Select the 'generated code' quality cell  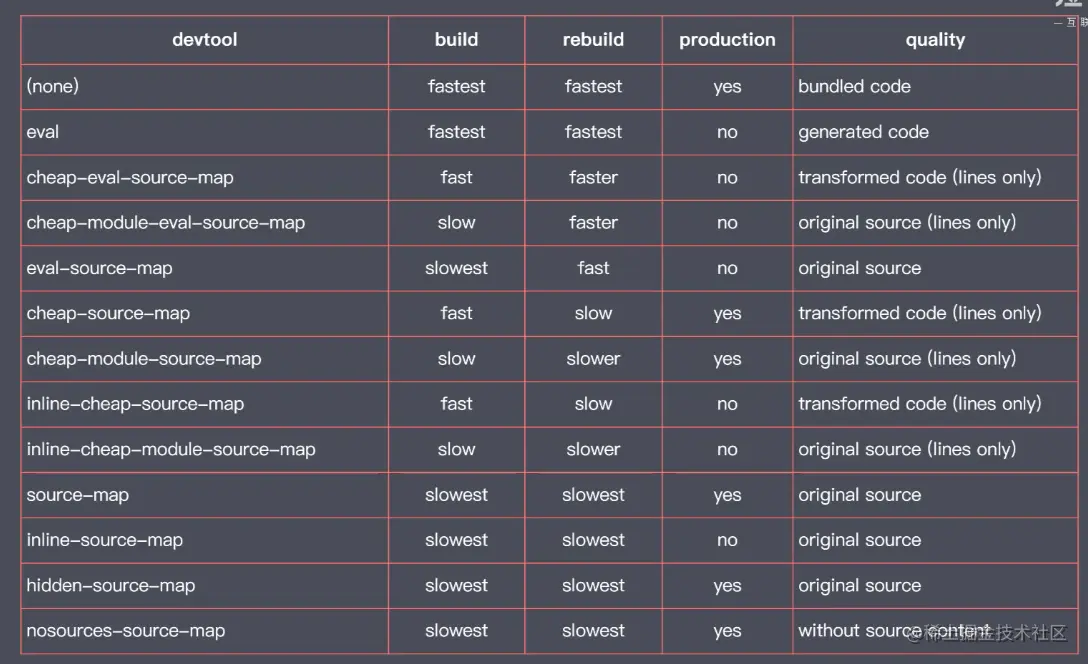[863, 132]
